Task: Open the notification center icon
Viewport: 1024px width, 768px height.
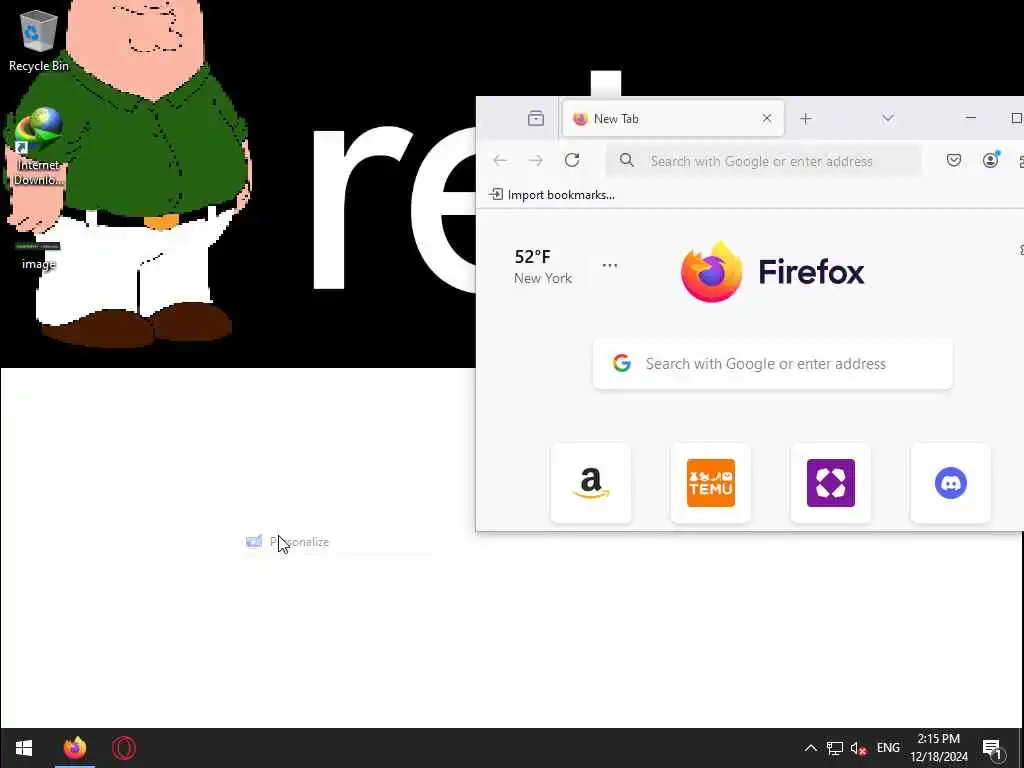Action: click(992, 748)
